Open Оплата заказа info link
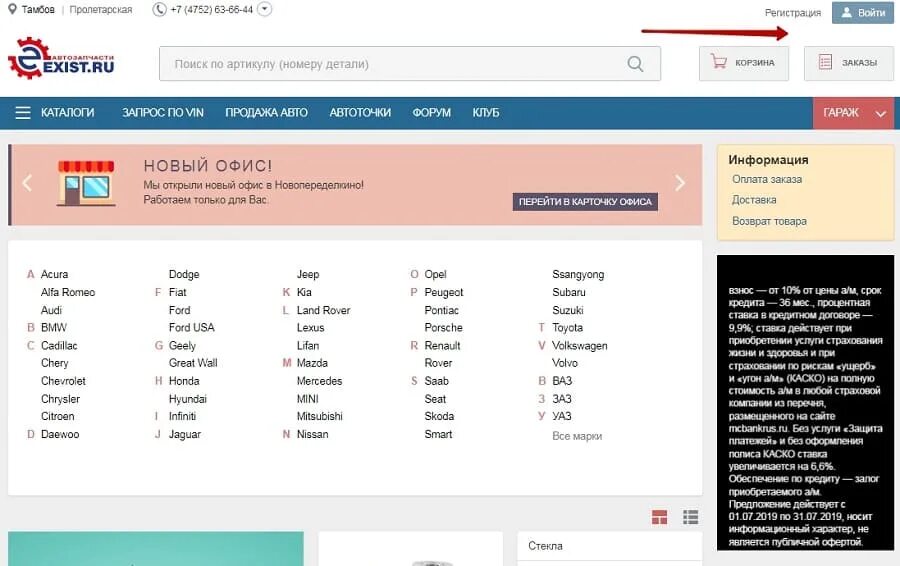Viewport: 900px width, 566px height. pyautogui.click(x=767, y=179)
